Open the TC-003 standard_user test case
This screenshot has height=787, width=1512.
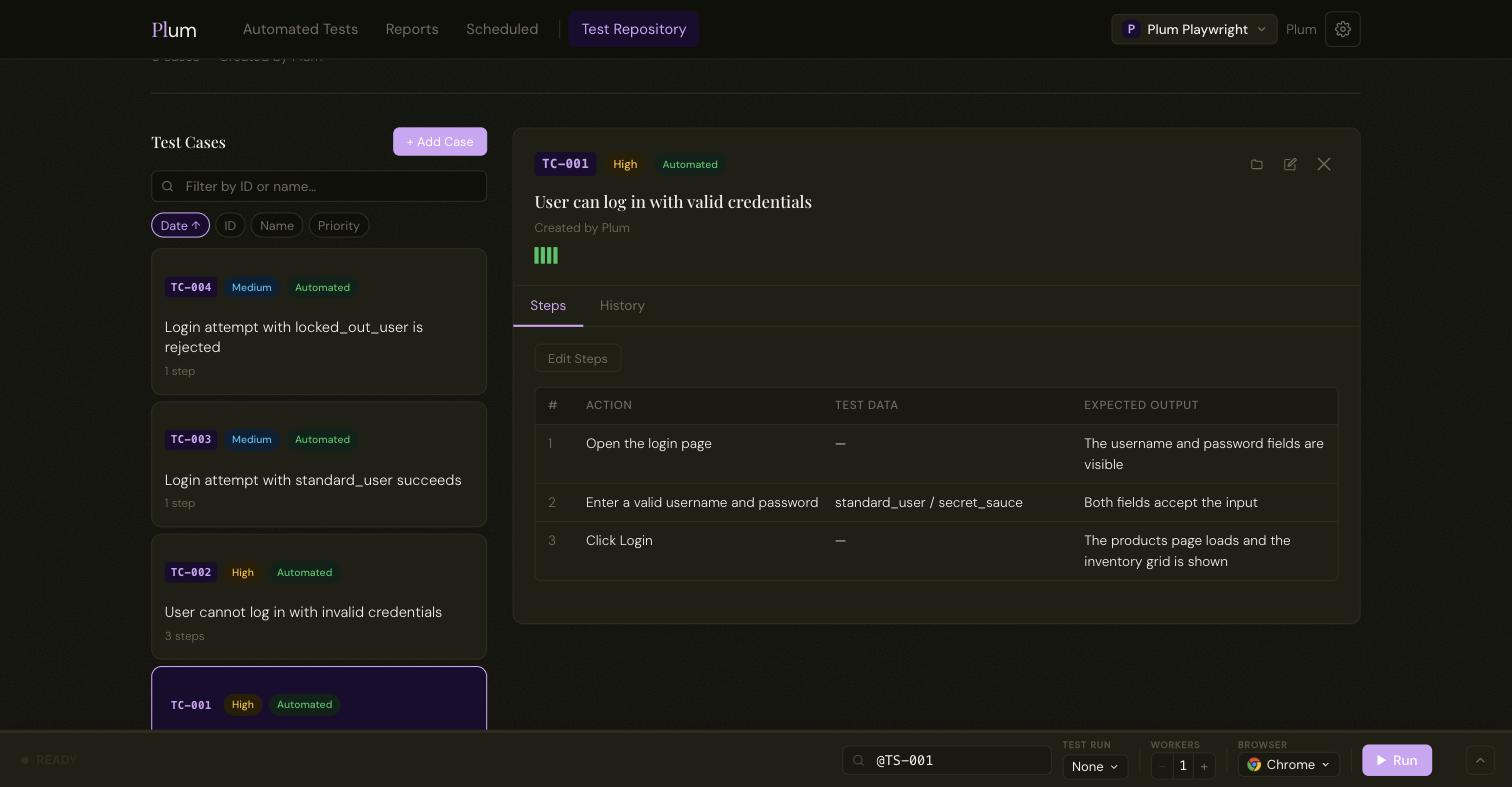pos(319,464)
